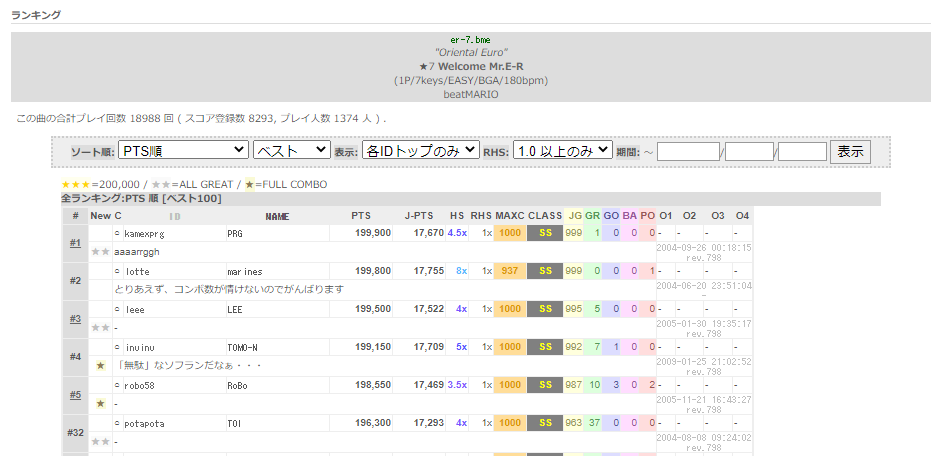
Task: Click the J-PTS value 17,755
Action: click(x=429, y=271)
